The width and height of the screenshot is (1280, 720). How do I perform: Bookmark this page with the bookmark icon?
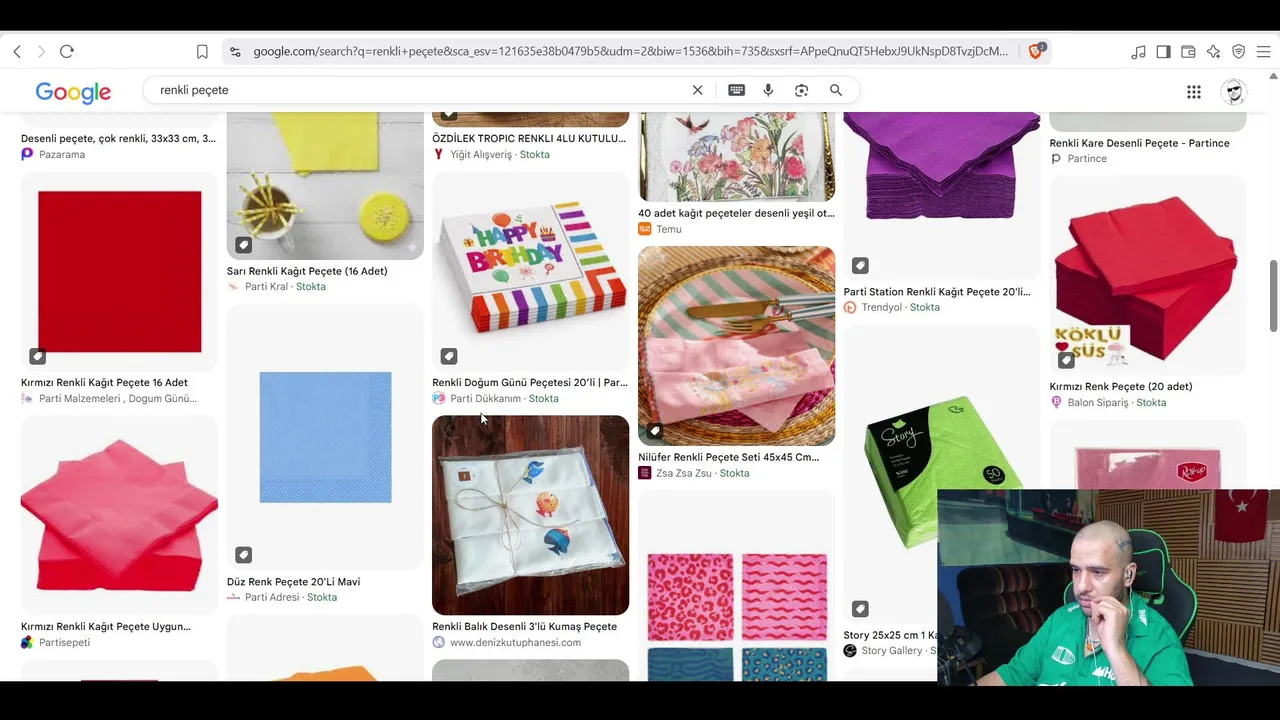pos(202,51)
